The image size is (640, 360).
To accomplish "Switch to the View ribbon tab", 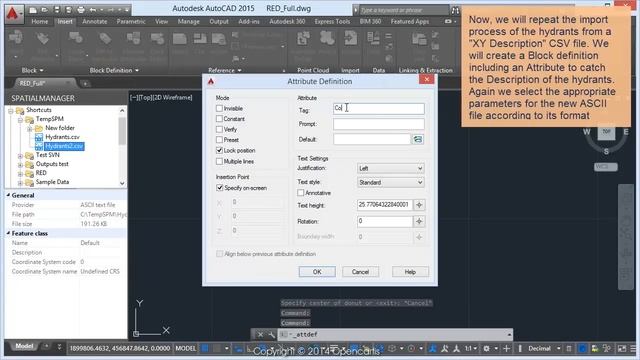I will [162, 21].
